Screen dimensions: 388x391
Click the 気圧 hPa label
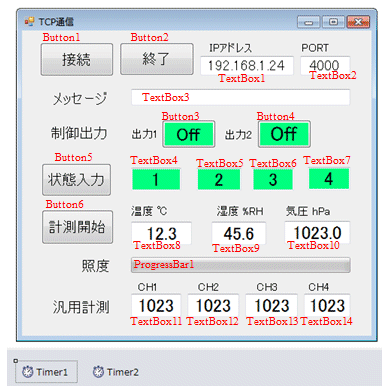(x=308, y=211)
